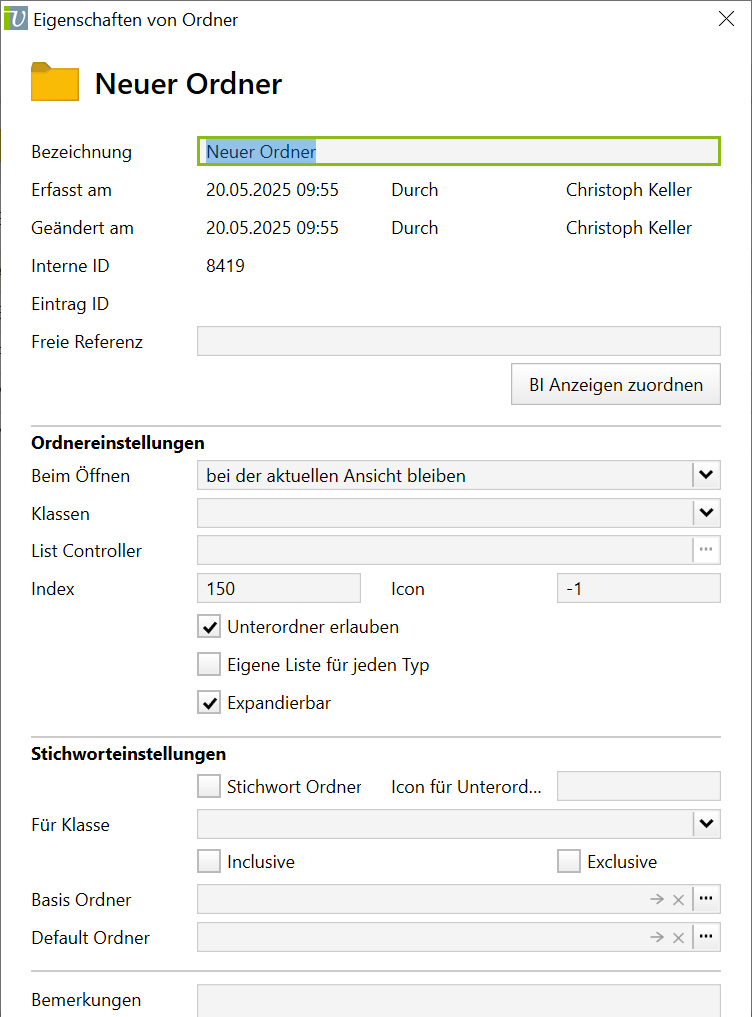The width and height of the screenshot is (752, 1017).
Task: Tick the Inclusive checkbox
Action: [x=209, y=862]
